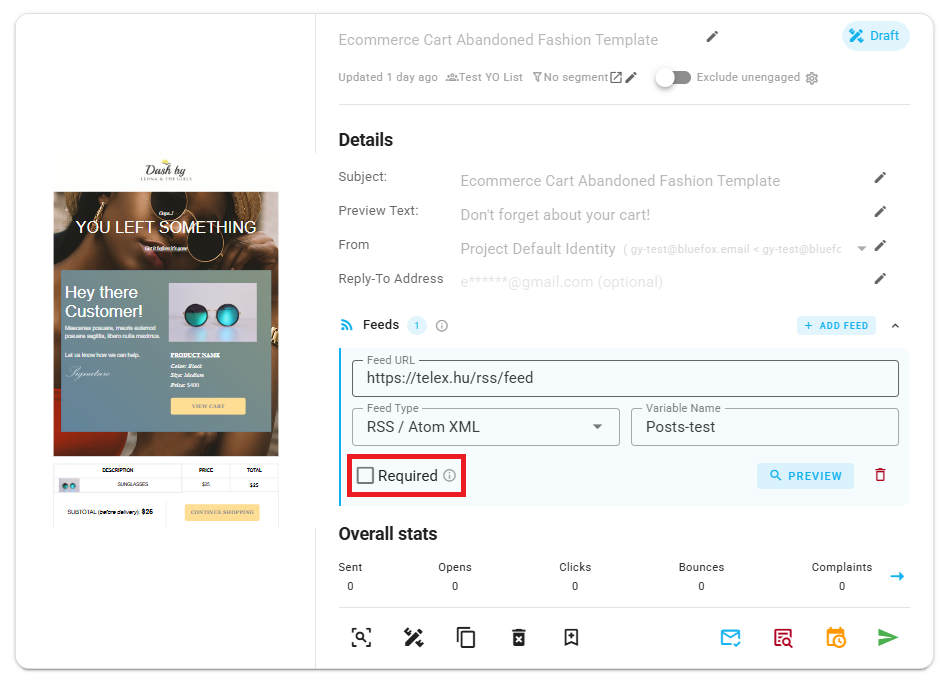Click the Feeds count badge 1
The height and width of the screenshot is (682, 947).
[x=417, y=326]
